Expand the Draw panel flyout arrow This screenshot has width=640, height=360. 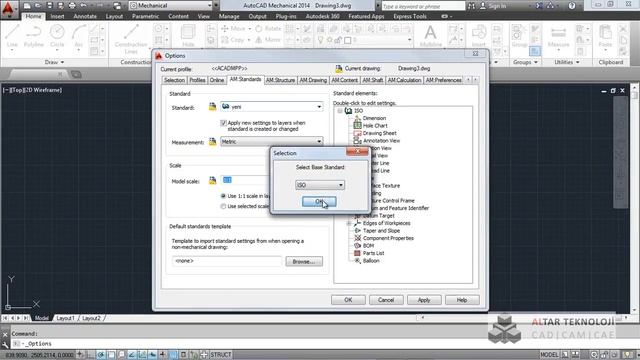click(x=62, y=62)
